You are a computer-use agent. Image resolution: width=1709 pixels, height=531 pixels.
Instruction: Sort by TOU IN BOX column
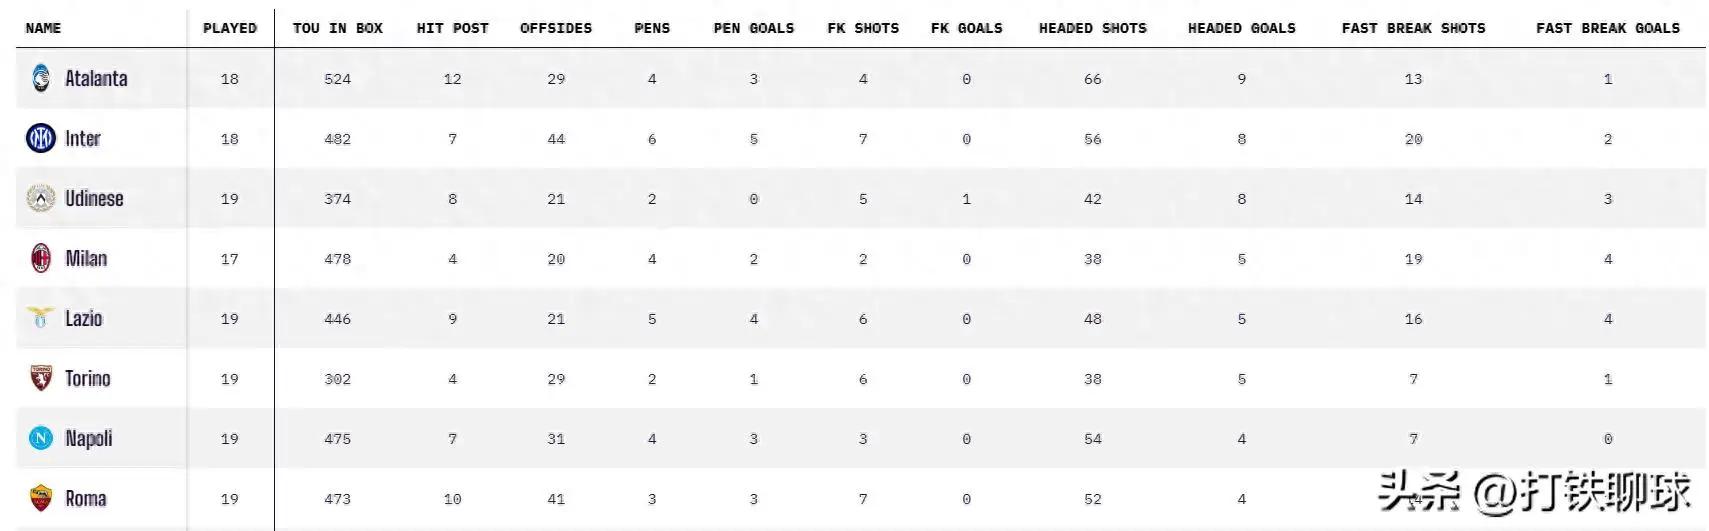point(338,28)
